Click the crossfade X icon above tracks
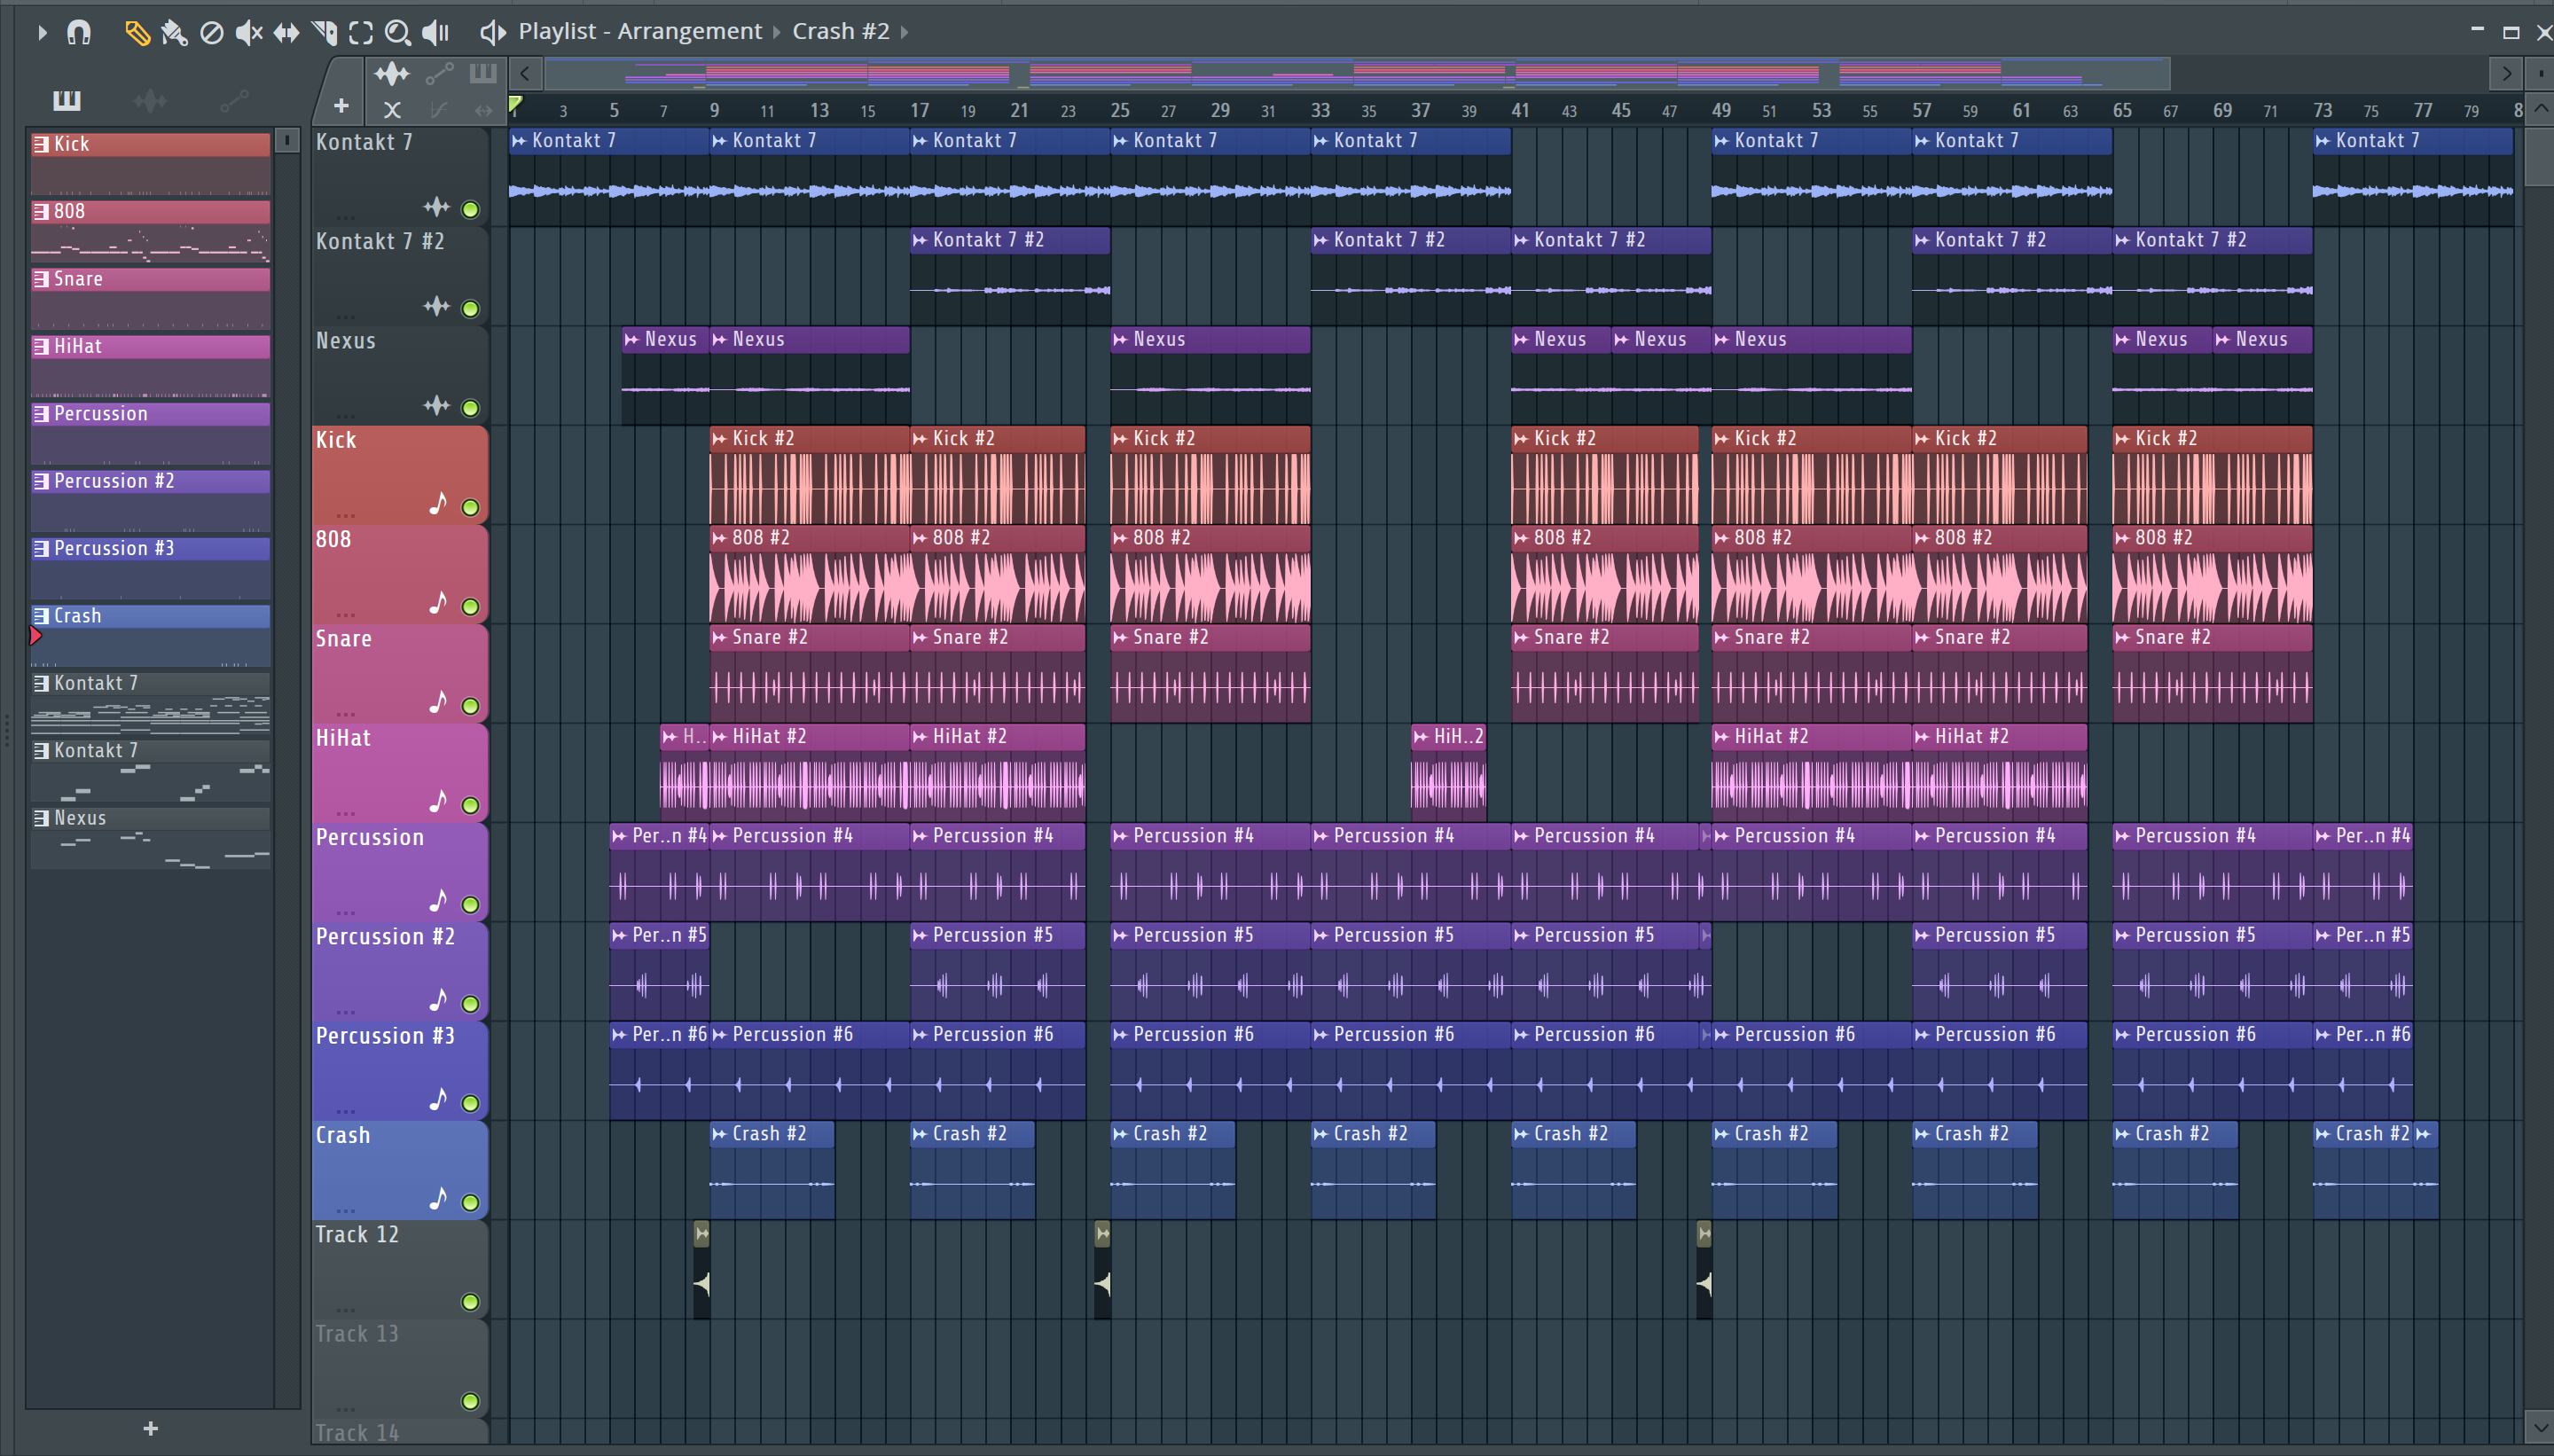 point(392,109)
